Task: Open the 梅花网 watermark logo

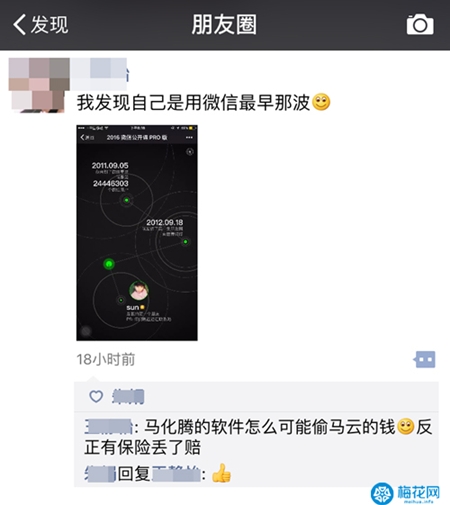Action: (x=405, y=493)
